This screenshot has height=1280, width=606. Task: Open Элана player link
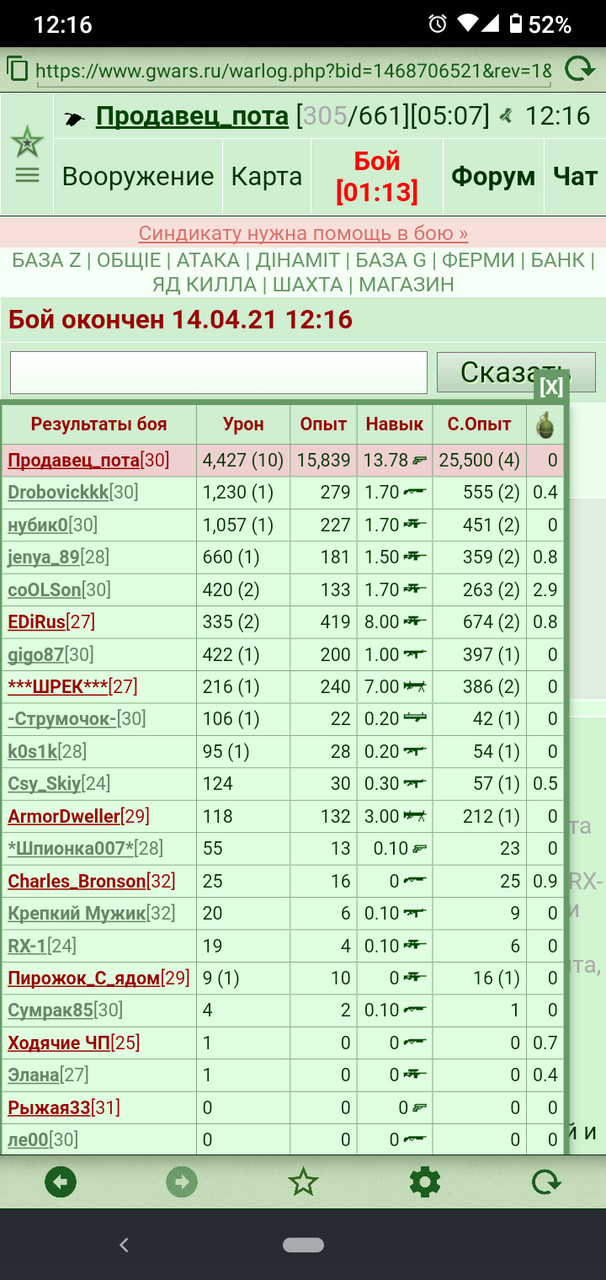(x=34, y=1076)
